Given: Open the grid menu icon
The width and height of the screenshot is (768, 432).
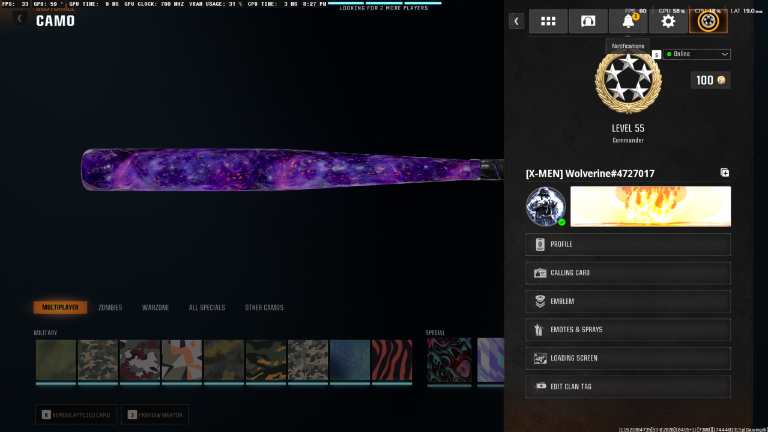Looking at the screenshot, I should [548, 21].
